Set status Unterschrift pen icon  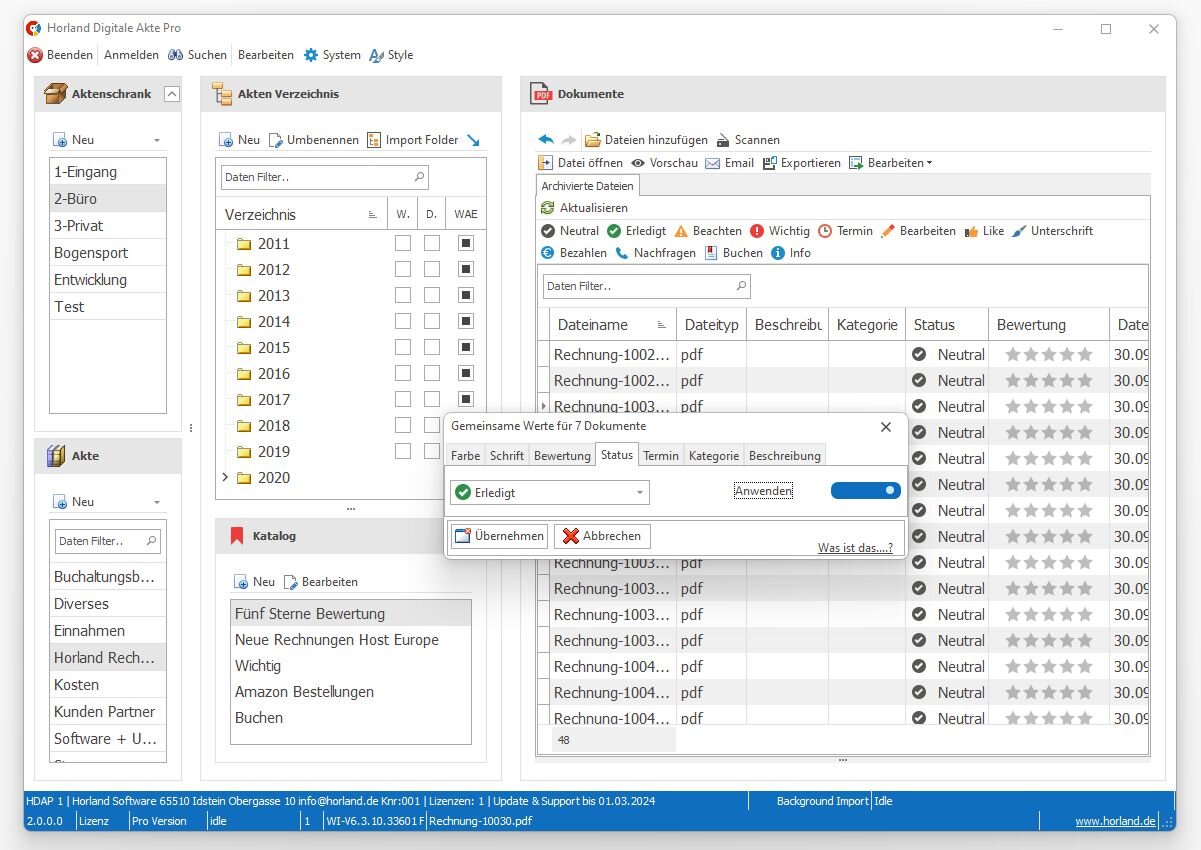(x=1019, y=231)
